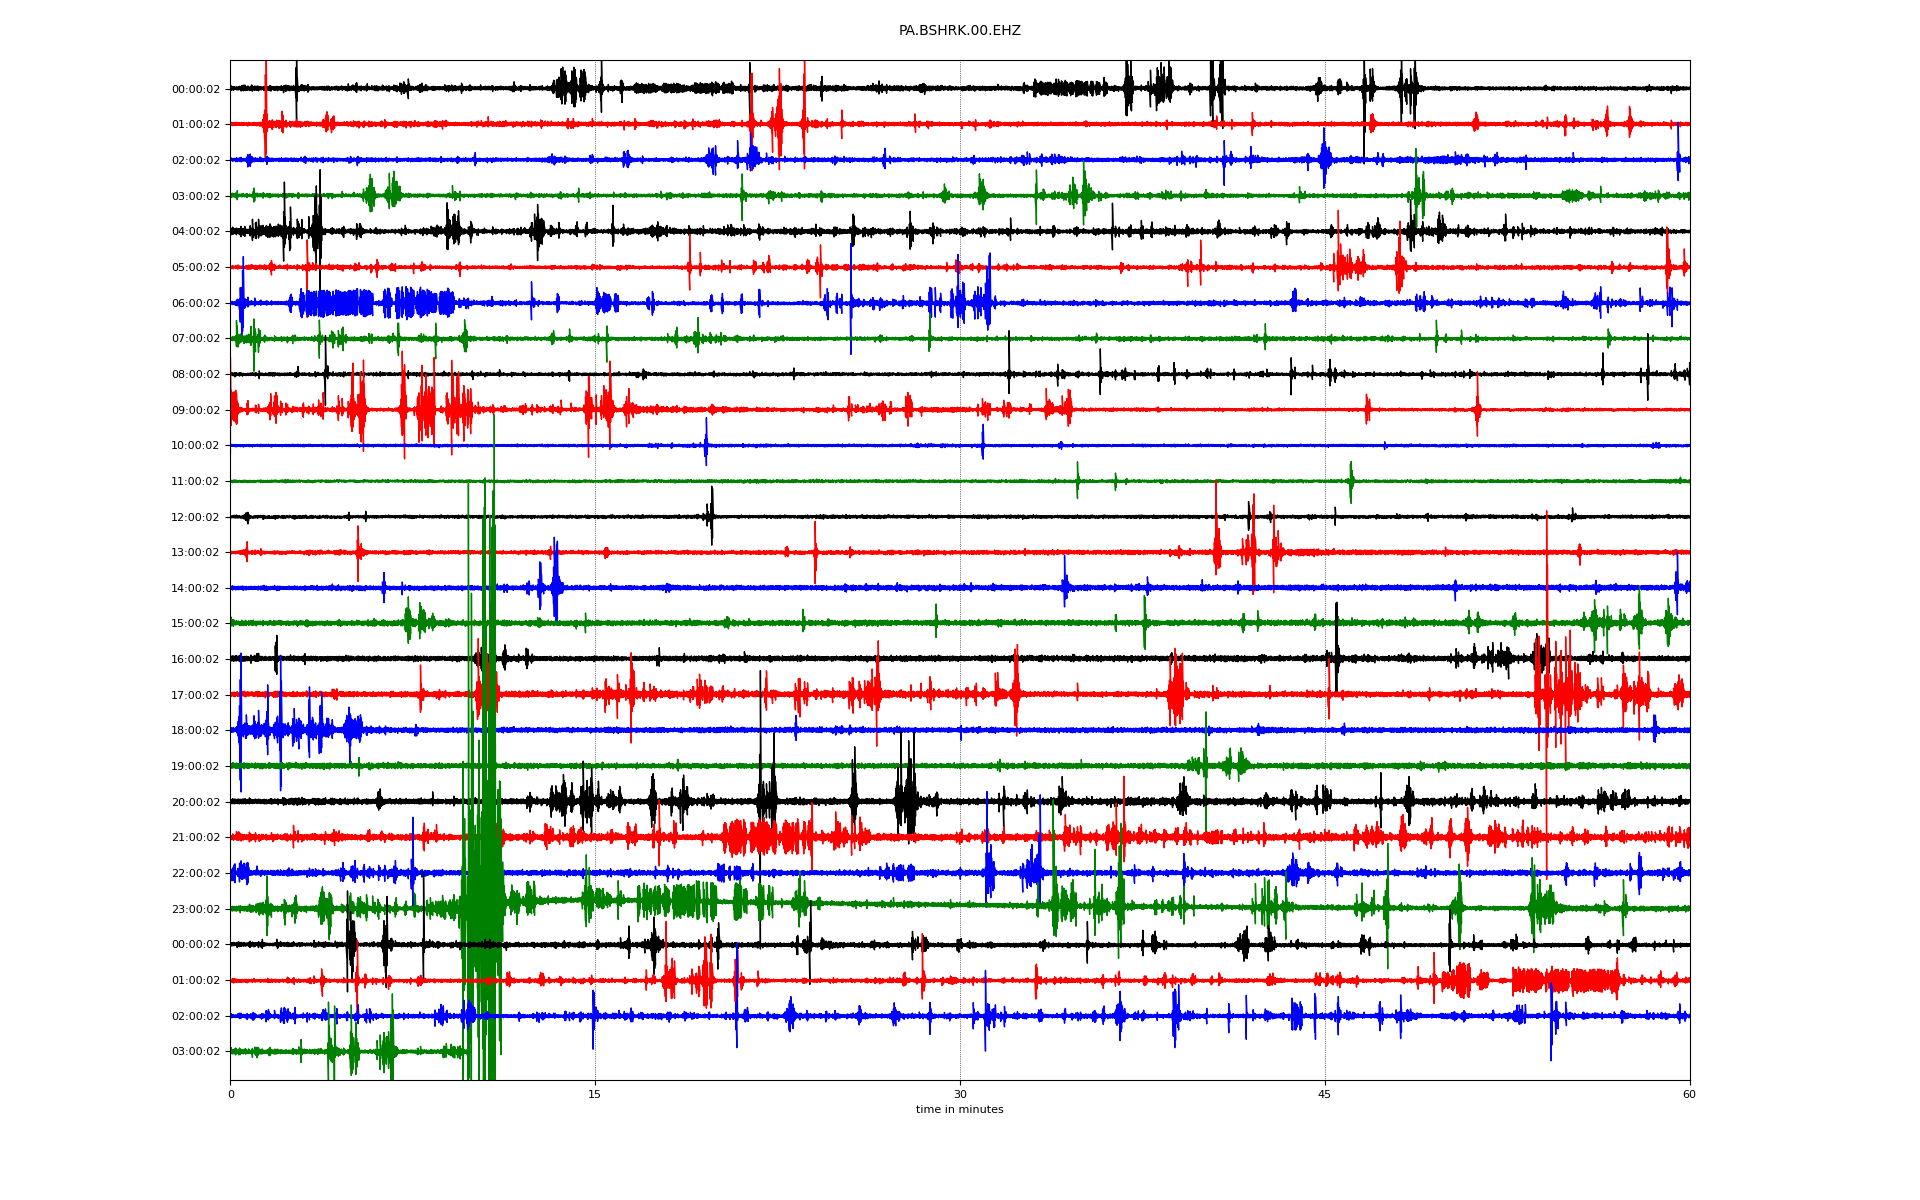The height and width of the screenshot is (1200, 1920).
Task: Click the x-axis tick label 0
Action: point(231,1094)
